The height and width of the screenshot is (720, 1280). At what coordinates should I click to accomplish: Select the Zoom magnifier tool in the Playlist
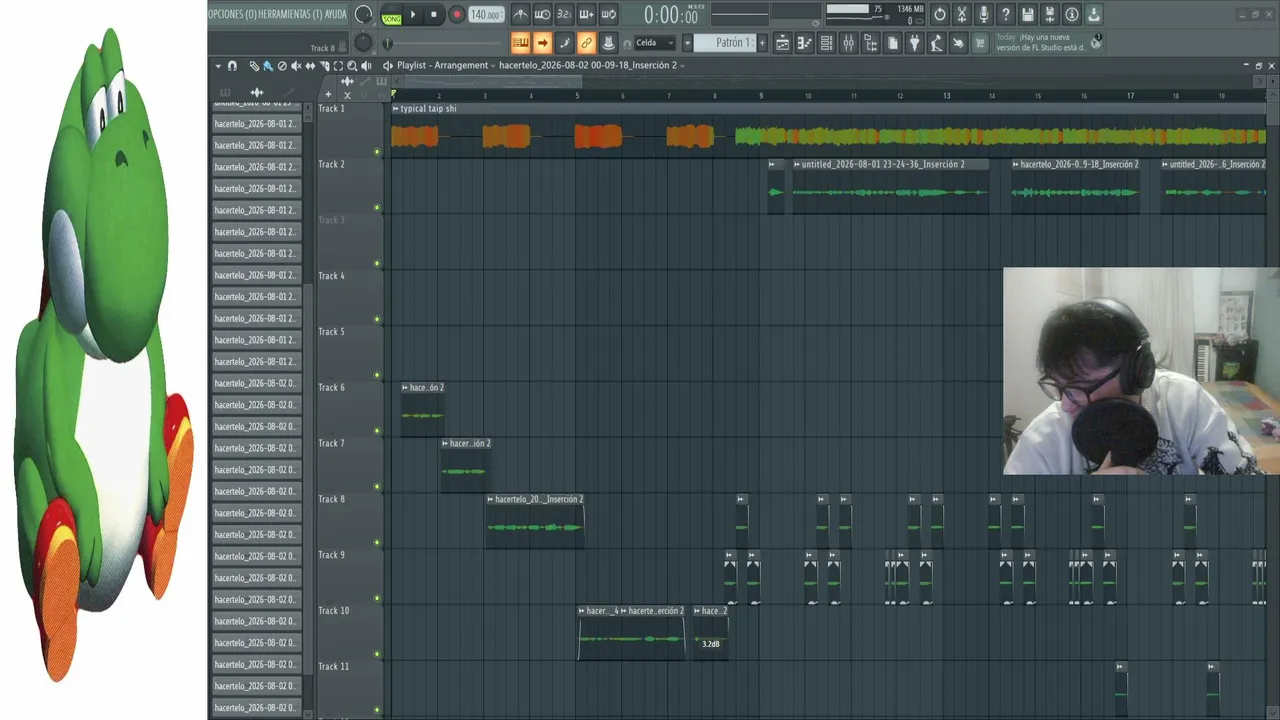pyautogui.click(x=352, y=66)
